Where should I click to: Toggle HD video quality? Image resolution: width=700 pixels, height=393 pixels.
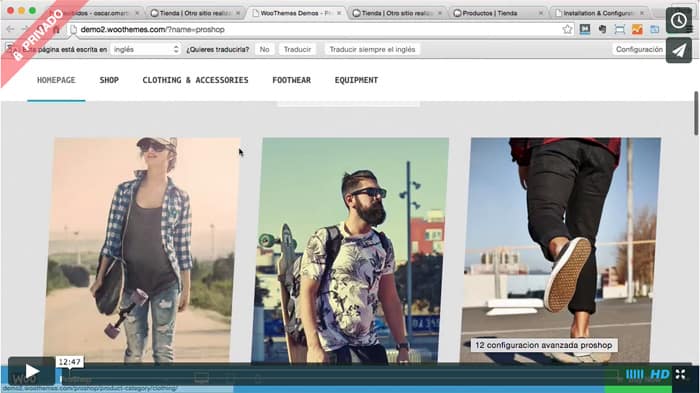pos(659,374)
